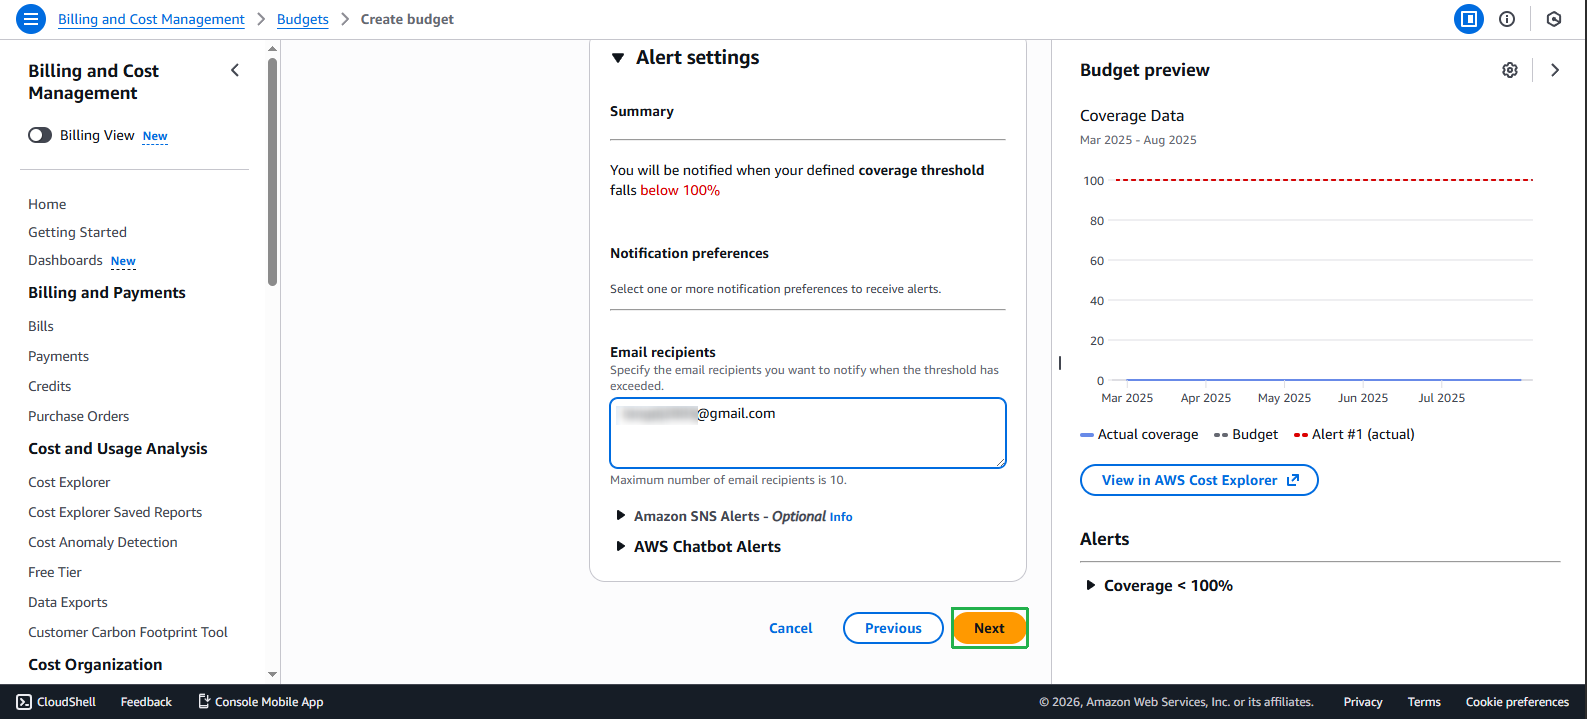Collapse the sidebar with left chevron
Screen dimensions: 1587x719
(x=235, y=70)
